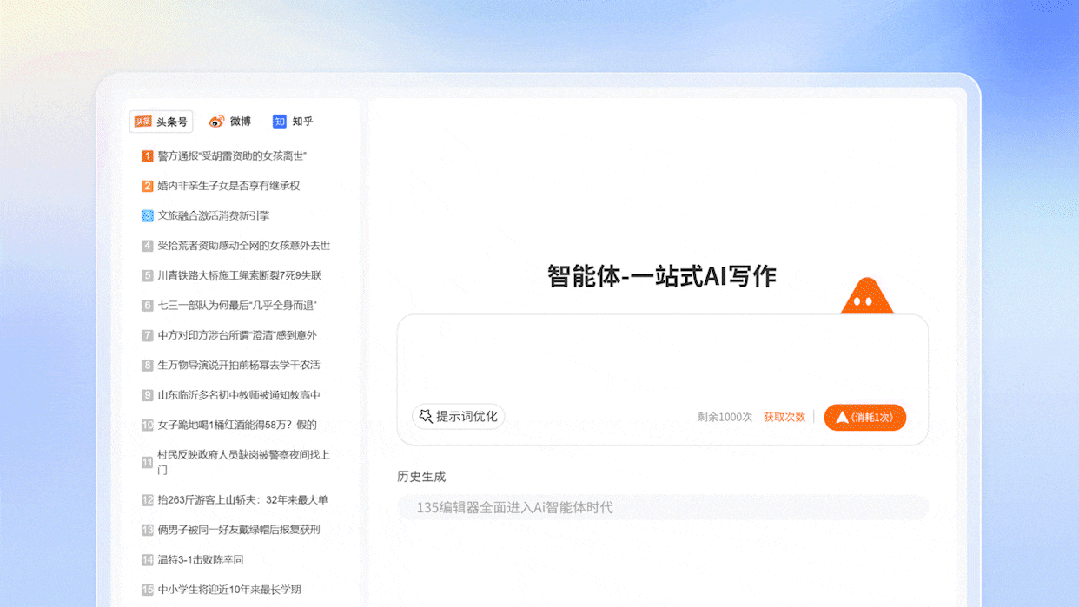Open hot topic 6 七三一部队为何最后几乎全身而退
This screenshot has width=1079, height=607.
[237, 306]
